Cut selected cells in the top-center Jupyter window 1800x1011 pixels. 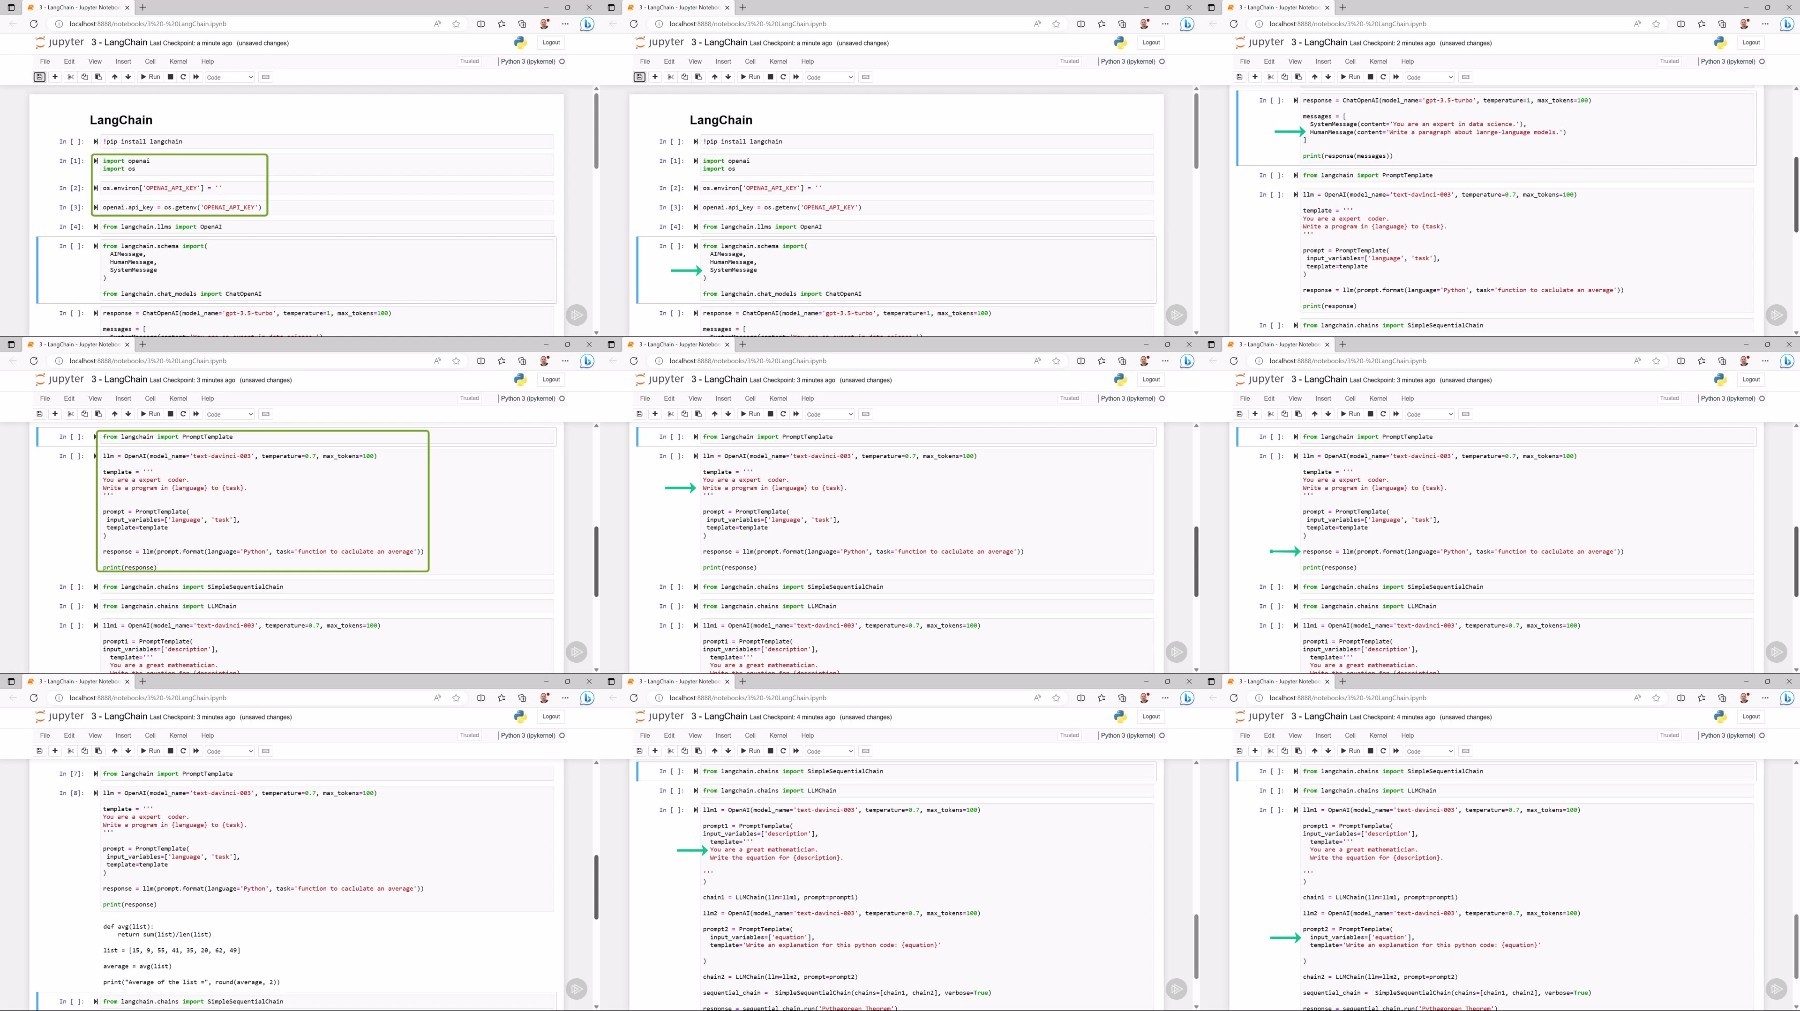tap(670, 77)
